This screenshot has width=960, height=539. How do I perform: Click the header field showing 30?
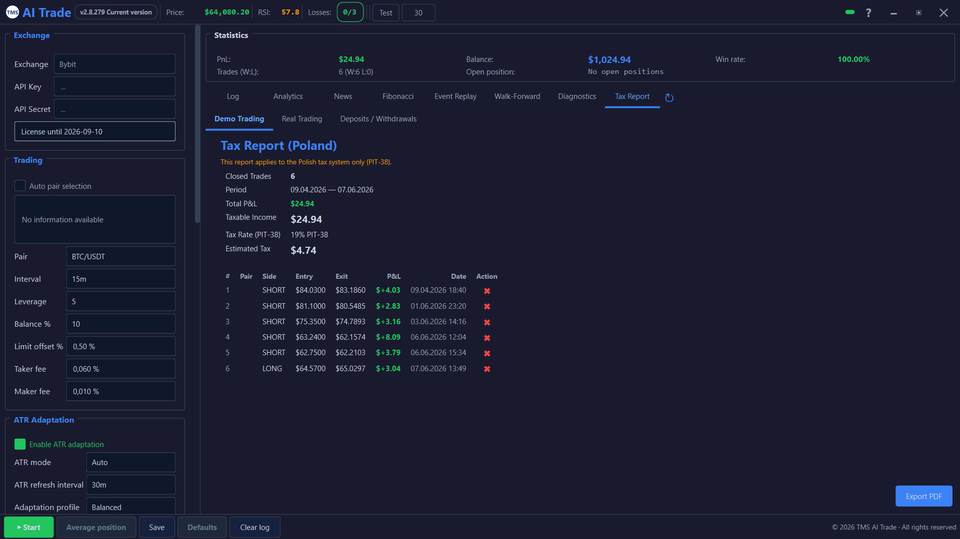click(x=418, y=12)
